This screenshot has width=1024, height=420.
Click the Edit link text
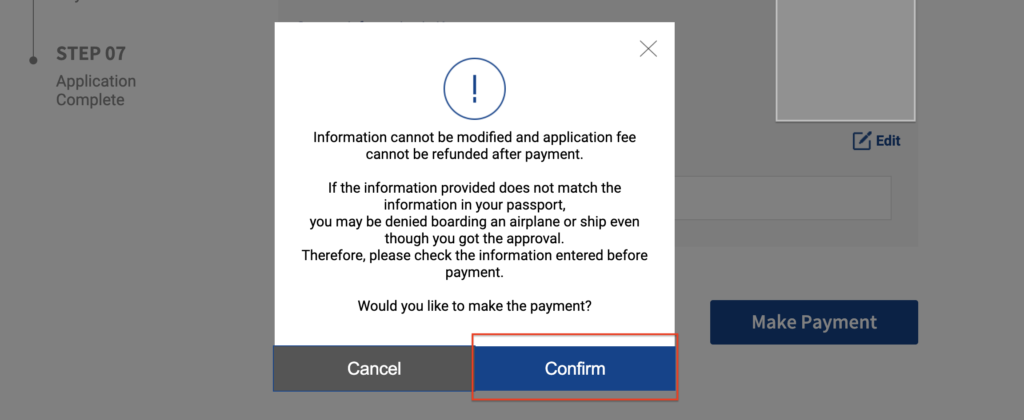[888, 141]
